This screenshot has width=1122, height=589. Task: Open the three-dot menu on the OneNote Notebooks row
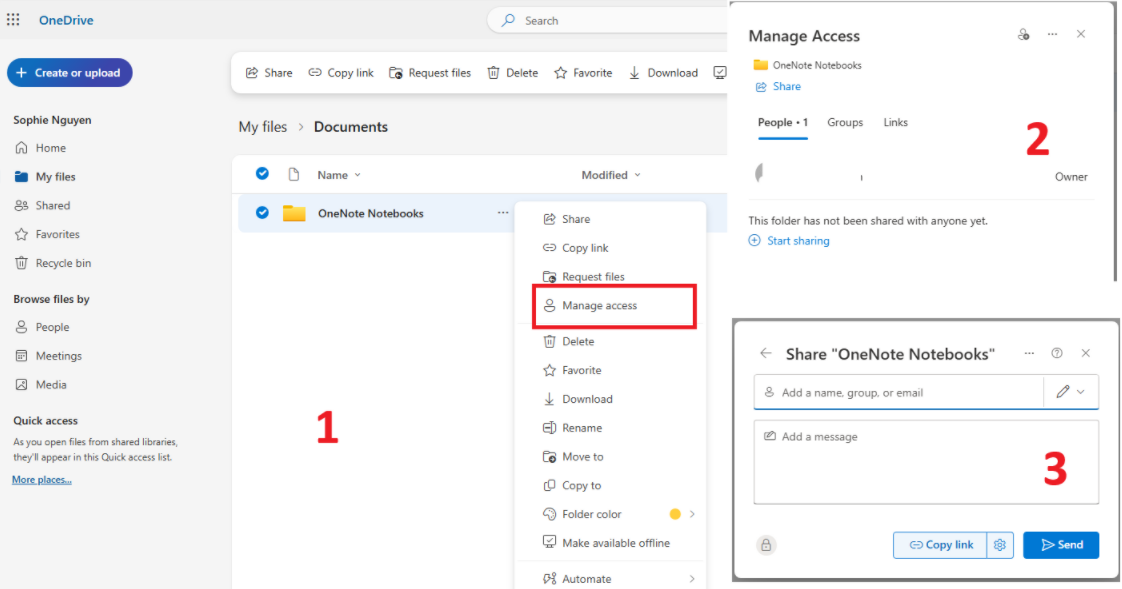pos(503,213)
